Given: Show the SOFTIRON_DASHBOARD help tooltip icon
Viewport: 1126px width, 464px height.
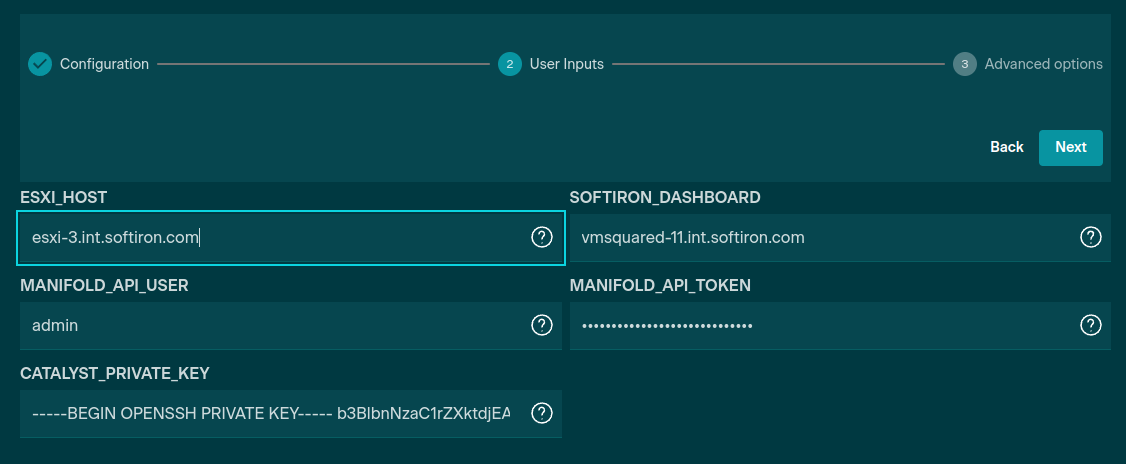Looking at the screenshot, I should click(1091, 237).
